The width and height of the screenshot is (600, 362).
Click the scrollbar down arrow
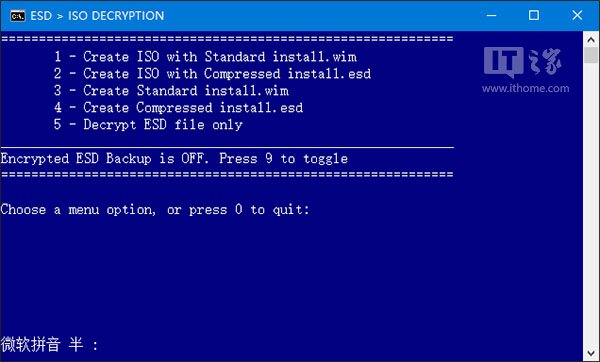[591, 353]
